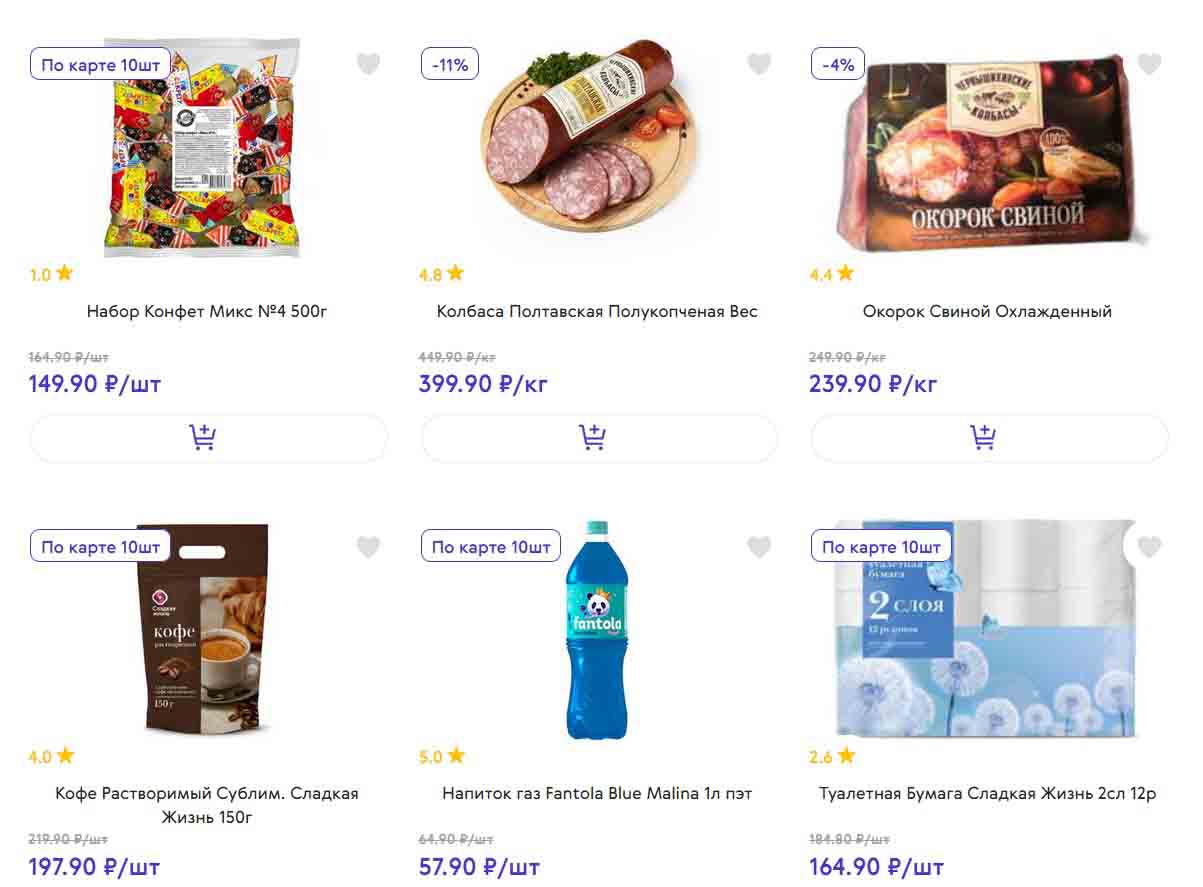This screenshot has height=887, width=1203.
Task: Open Набор Конфет Микс №4 500г link
Action: pos(207,311)
